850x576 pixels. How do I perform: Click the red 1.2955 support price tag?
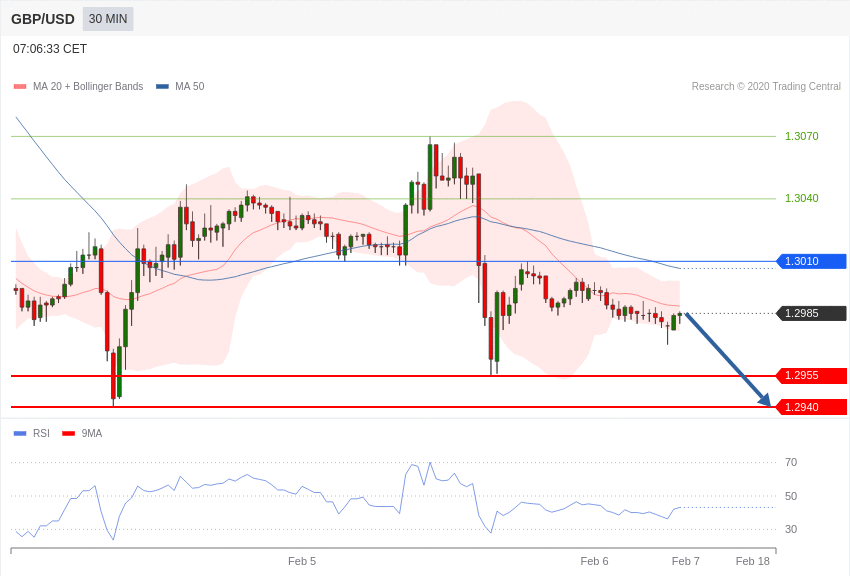pos(812,376)
